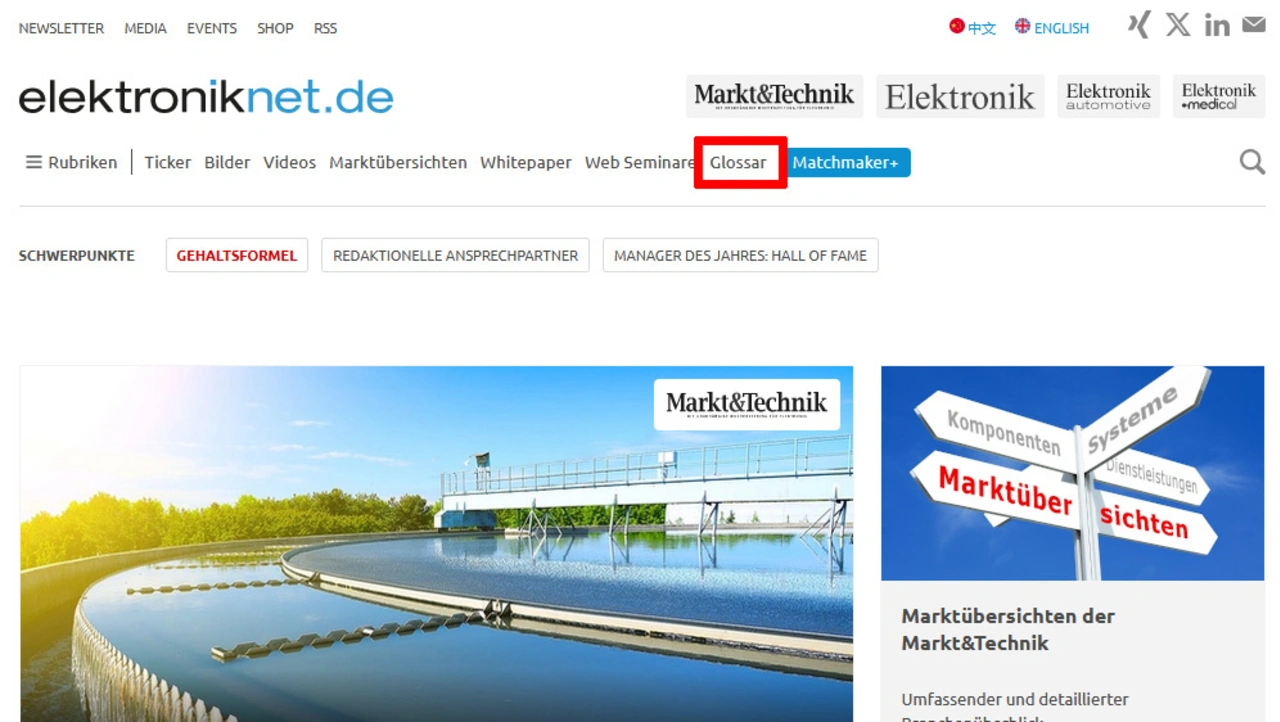Open the Marktübersichten signpost thumbnail
The image size is (1280, 722).
point(1072,473)
